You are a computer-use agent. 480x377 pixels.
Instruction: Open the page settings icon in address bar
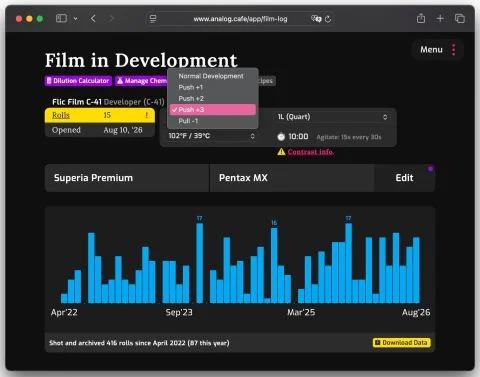coord(153,19)
